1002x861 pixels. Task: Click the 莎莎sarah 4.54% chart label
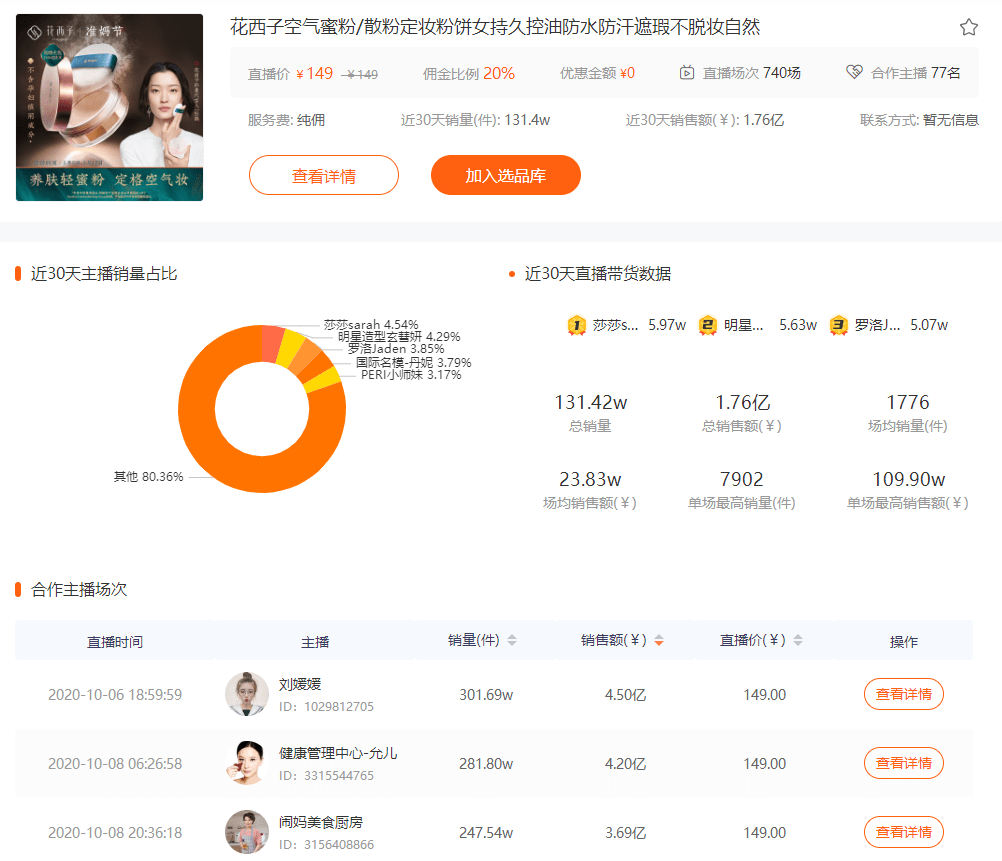(370, 325)
